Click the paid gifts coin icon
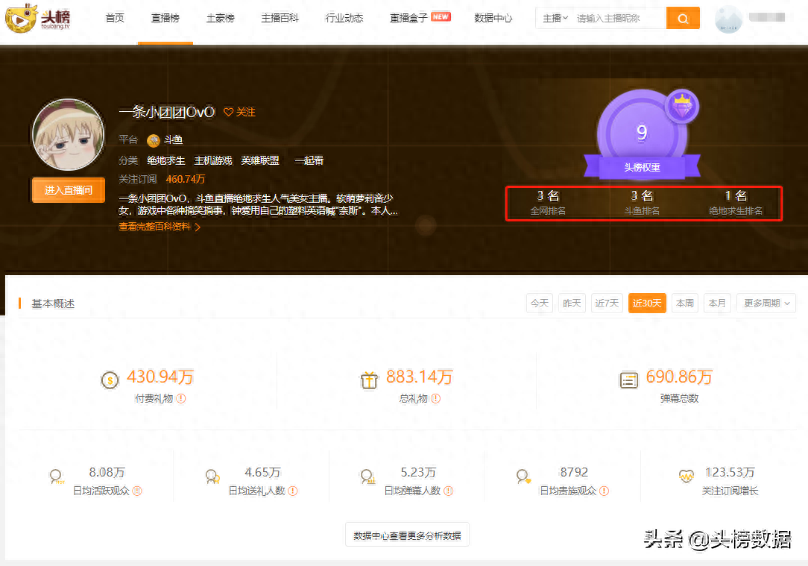The height and width of the screenshot is (566, 808). [x=109, y=380]
